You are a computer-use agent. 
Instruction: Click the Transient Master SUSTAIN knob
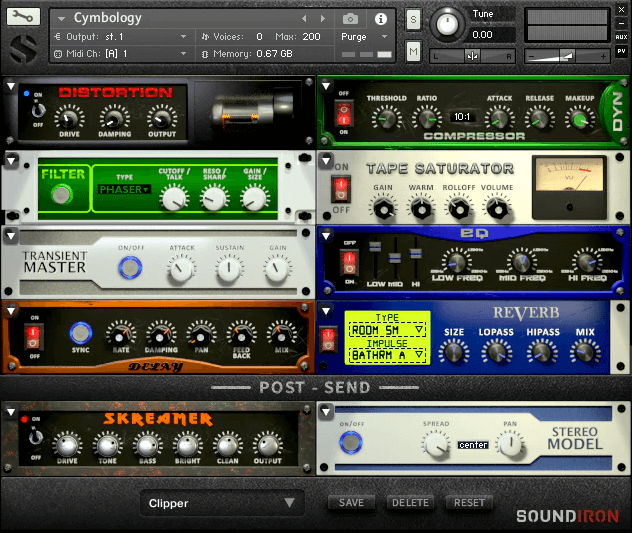(x=229, y=269)
